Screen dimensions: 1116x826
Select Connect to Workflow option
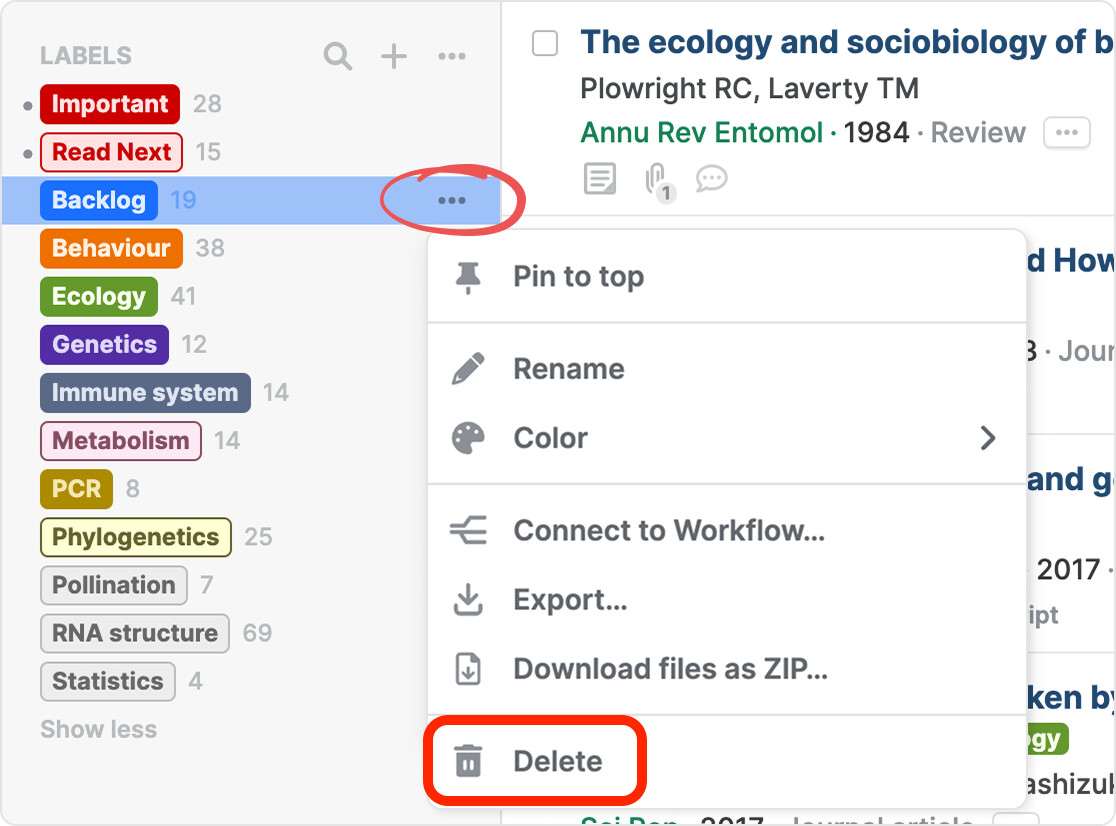(x=668, y=530)
